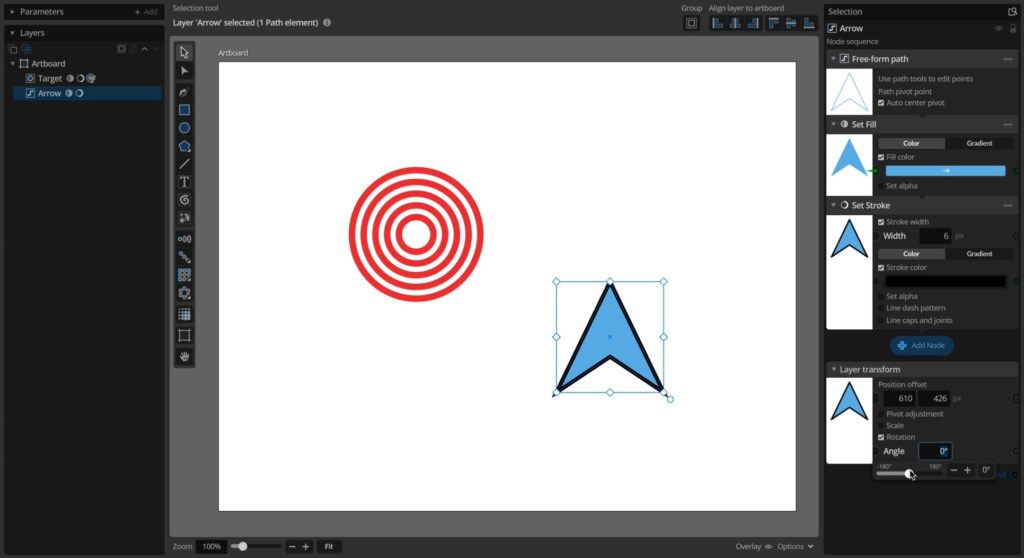
Task: Activate the Text tool
Action: [x=184, y=182]
